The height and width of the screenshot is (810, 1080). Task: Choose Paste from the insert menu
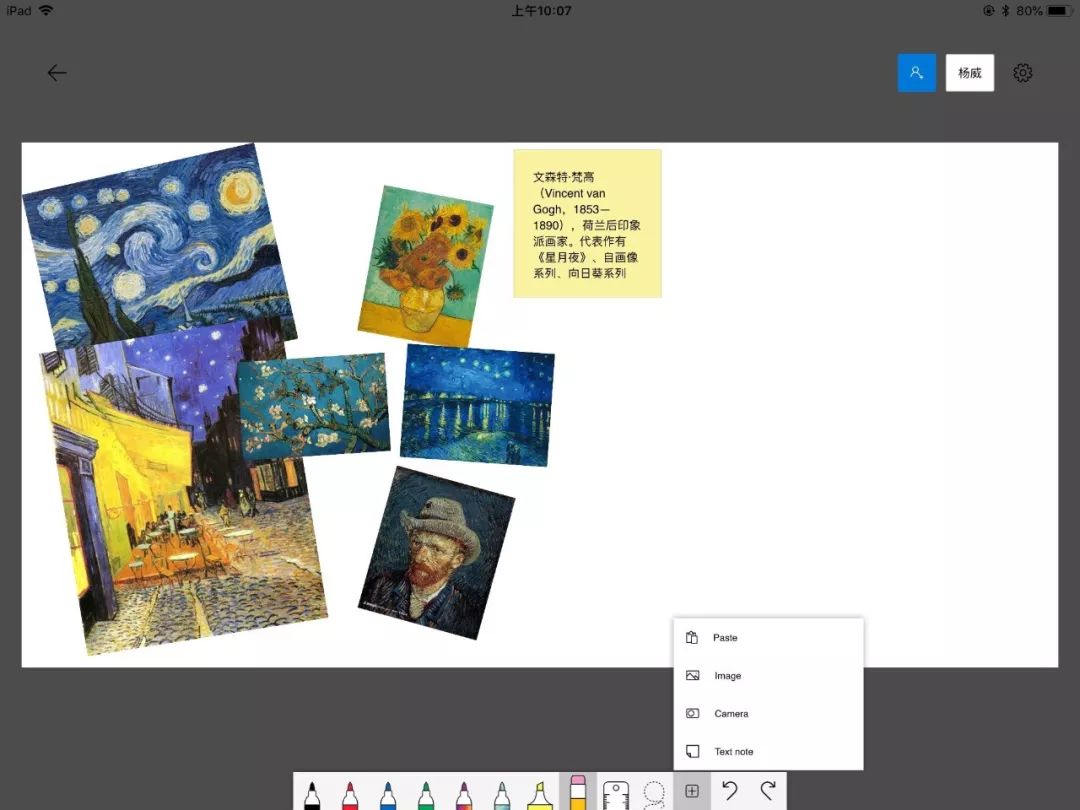click(768, 638)
